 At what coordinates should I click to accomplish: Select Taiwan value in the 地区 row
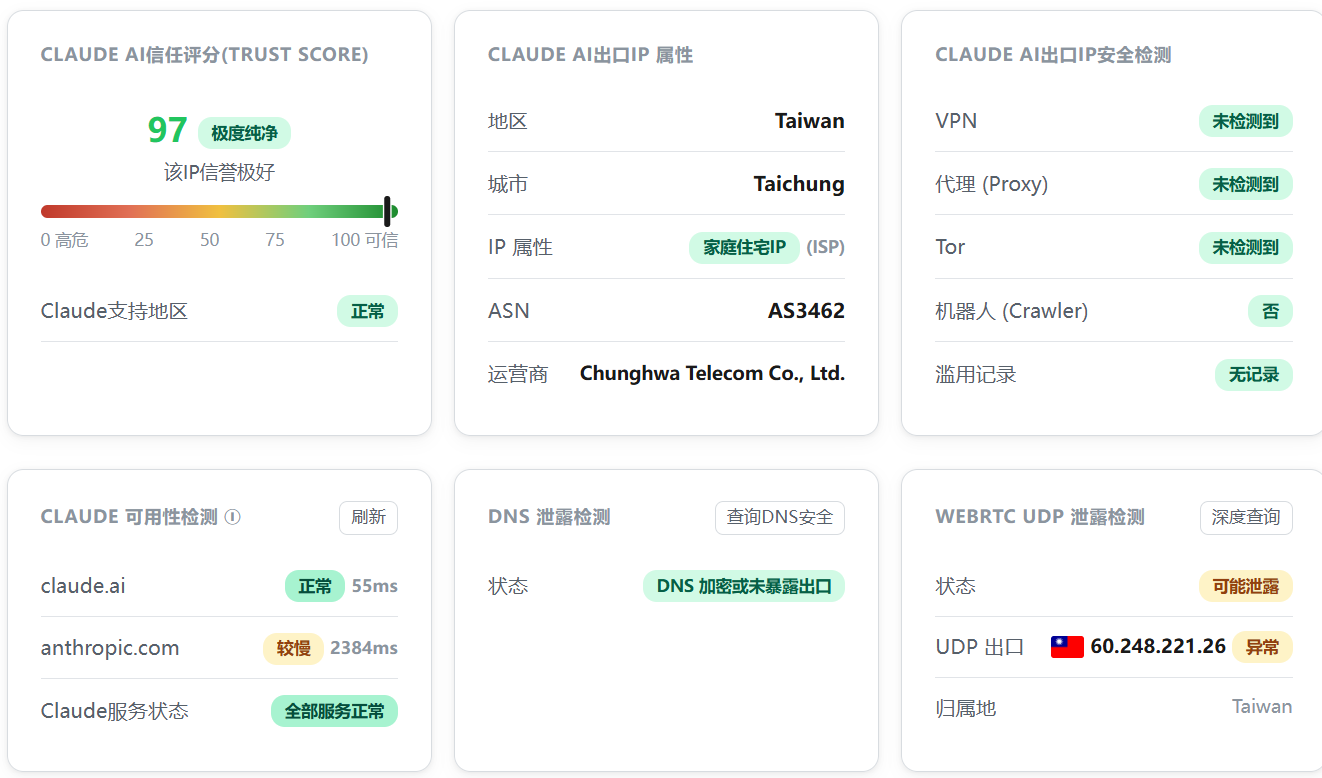point(810,121)
